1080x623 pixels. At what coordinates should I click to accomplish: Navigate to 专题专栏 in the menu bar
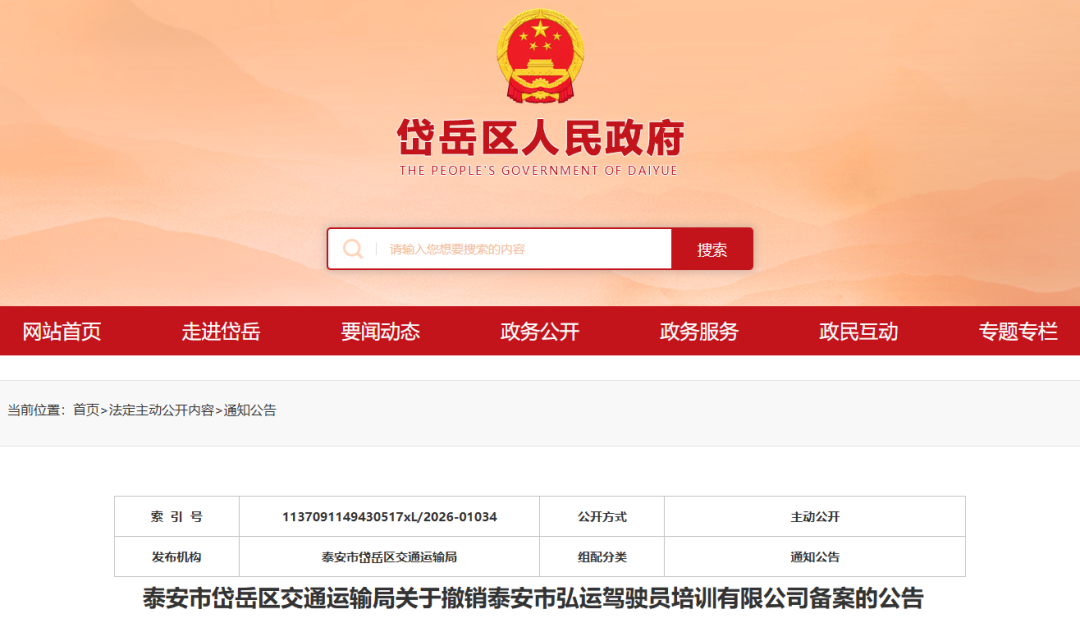click(x=1018, y=332)
